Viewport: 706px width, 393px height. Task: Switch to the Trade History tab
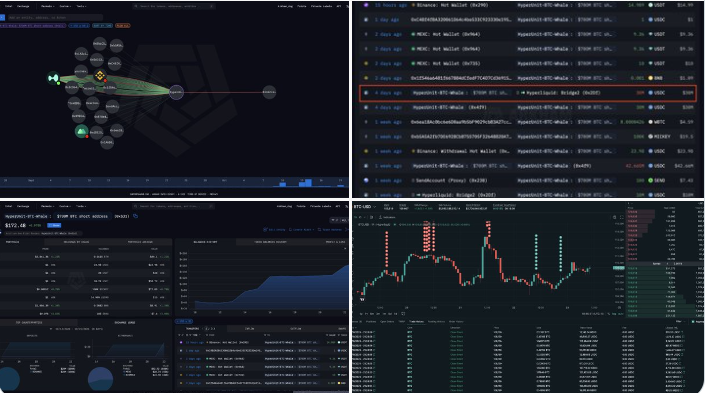[416, 321]
